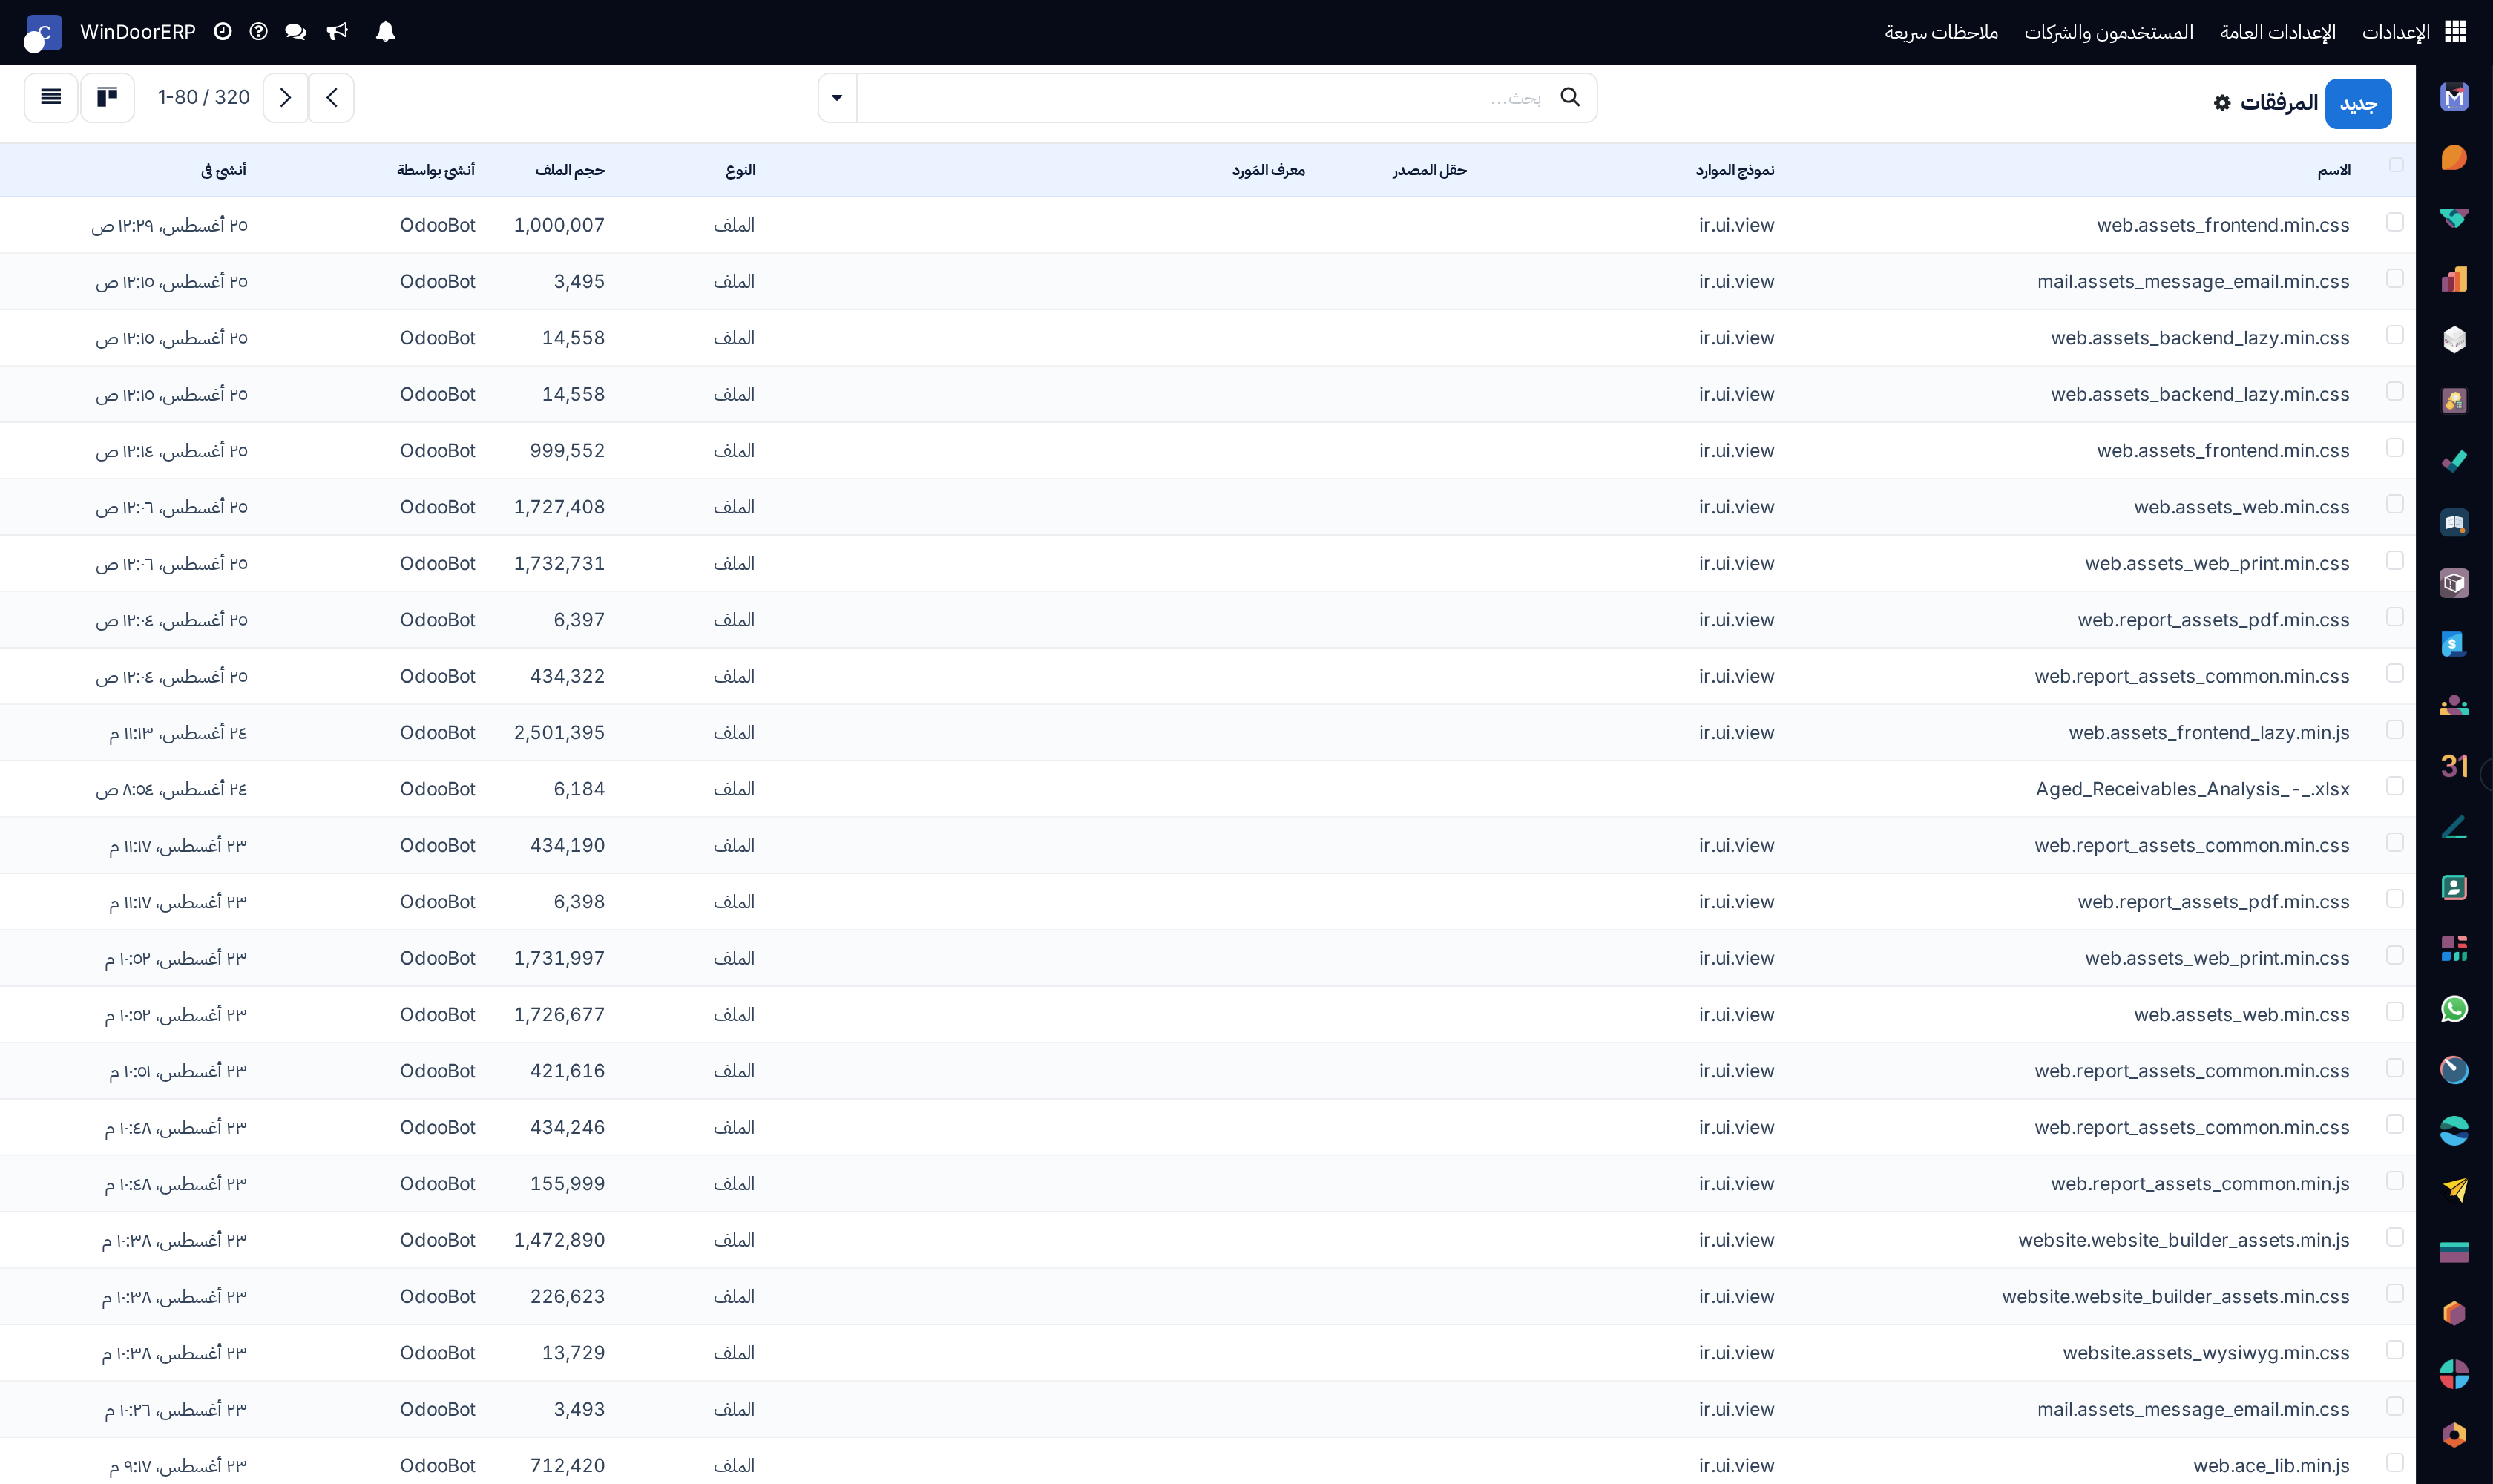Image resolution: width=2493 pixels, height=1484 pixels.
Task: Sort by النوع column header
Action: coord(740,170)
